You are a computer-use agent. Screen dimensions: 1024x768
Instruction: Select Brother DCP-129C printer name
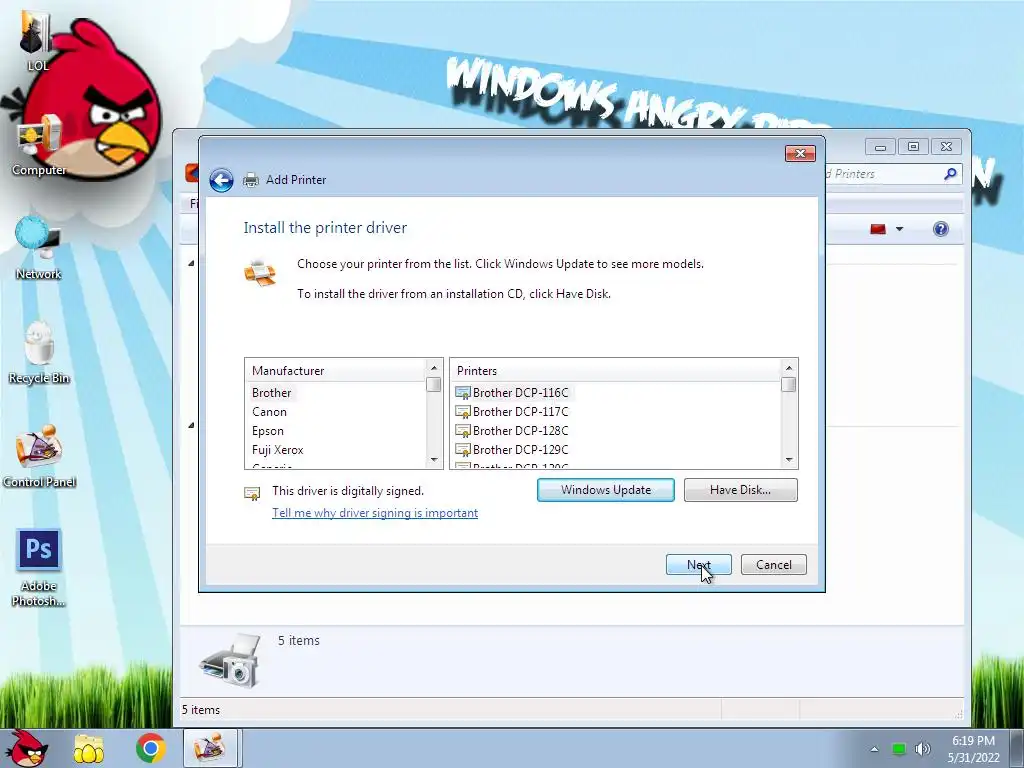tap(520, 450)
